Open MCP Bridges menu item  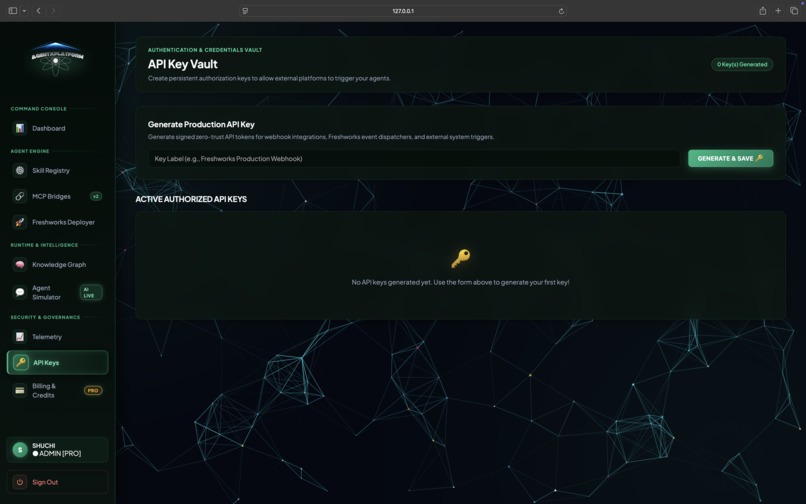(x=58, y=196)
